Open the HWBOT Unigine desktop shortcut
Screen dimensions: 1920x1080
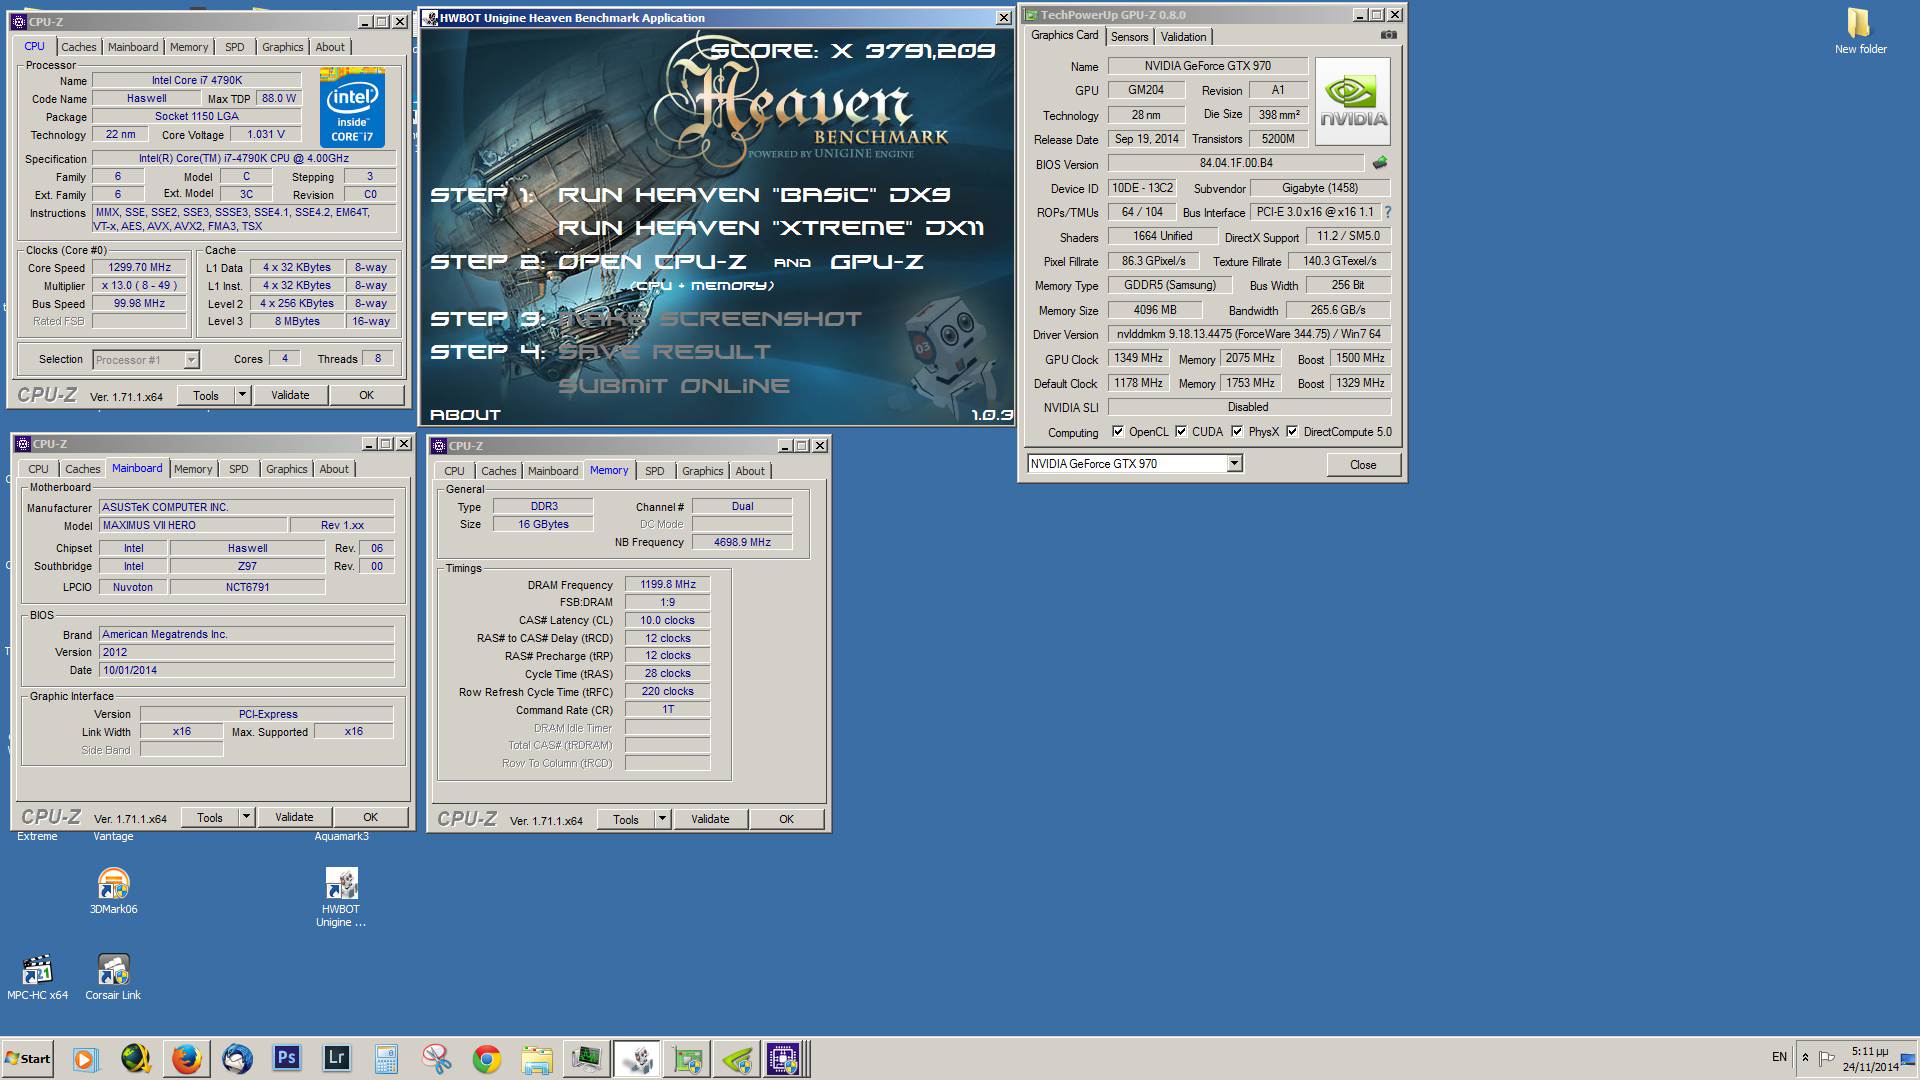(x=341, y=897)
